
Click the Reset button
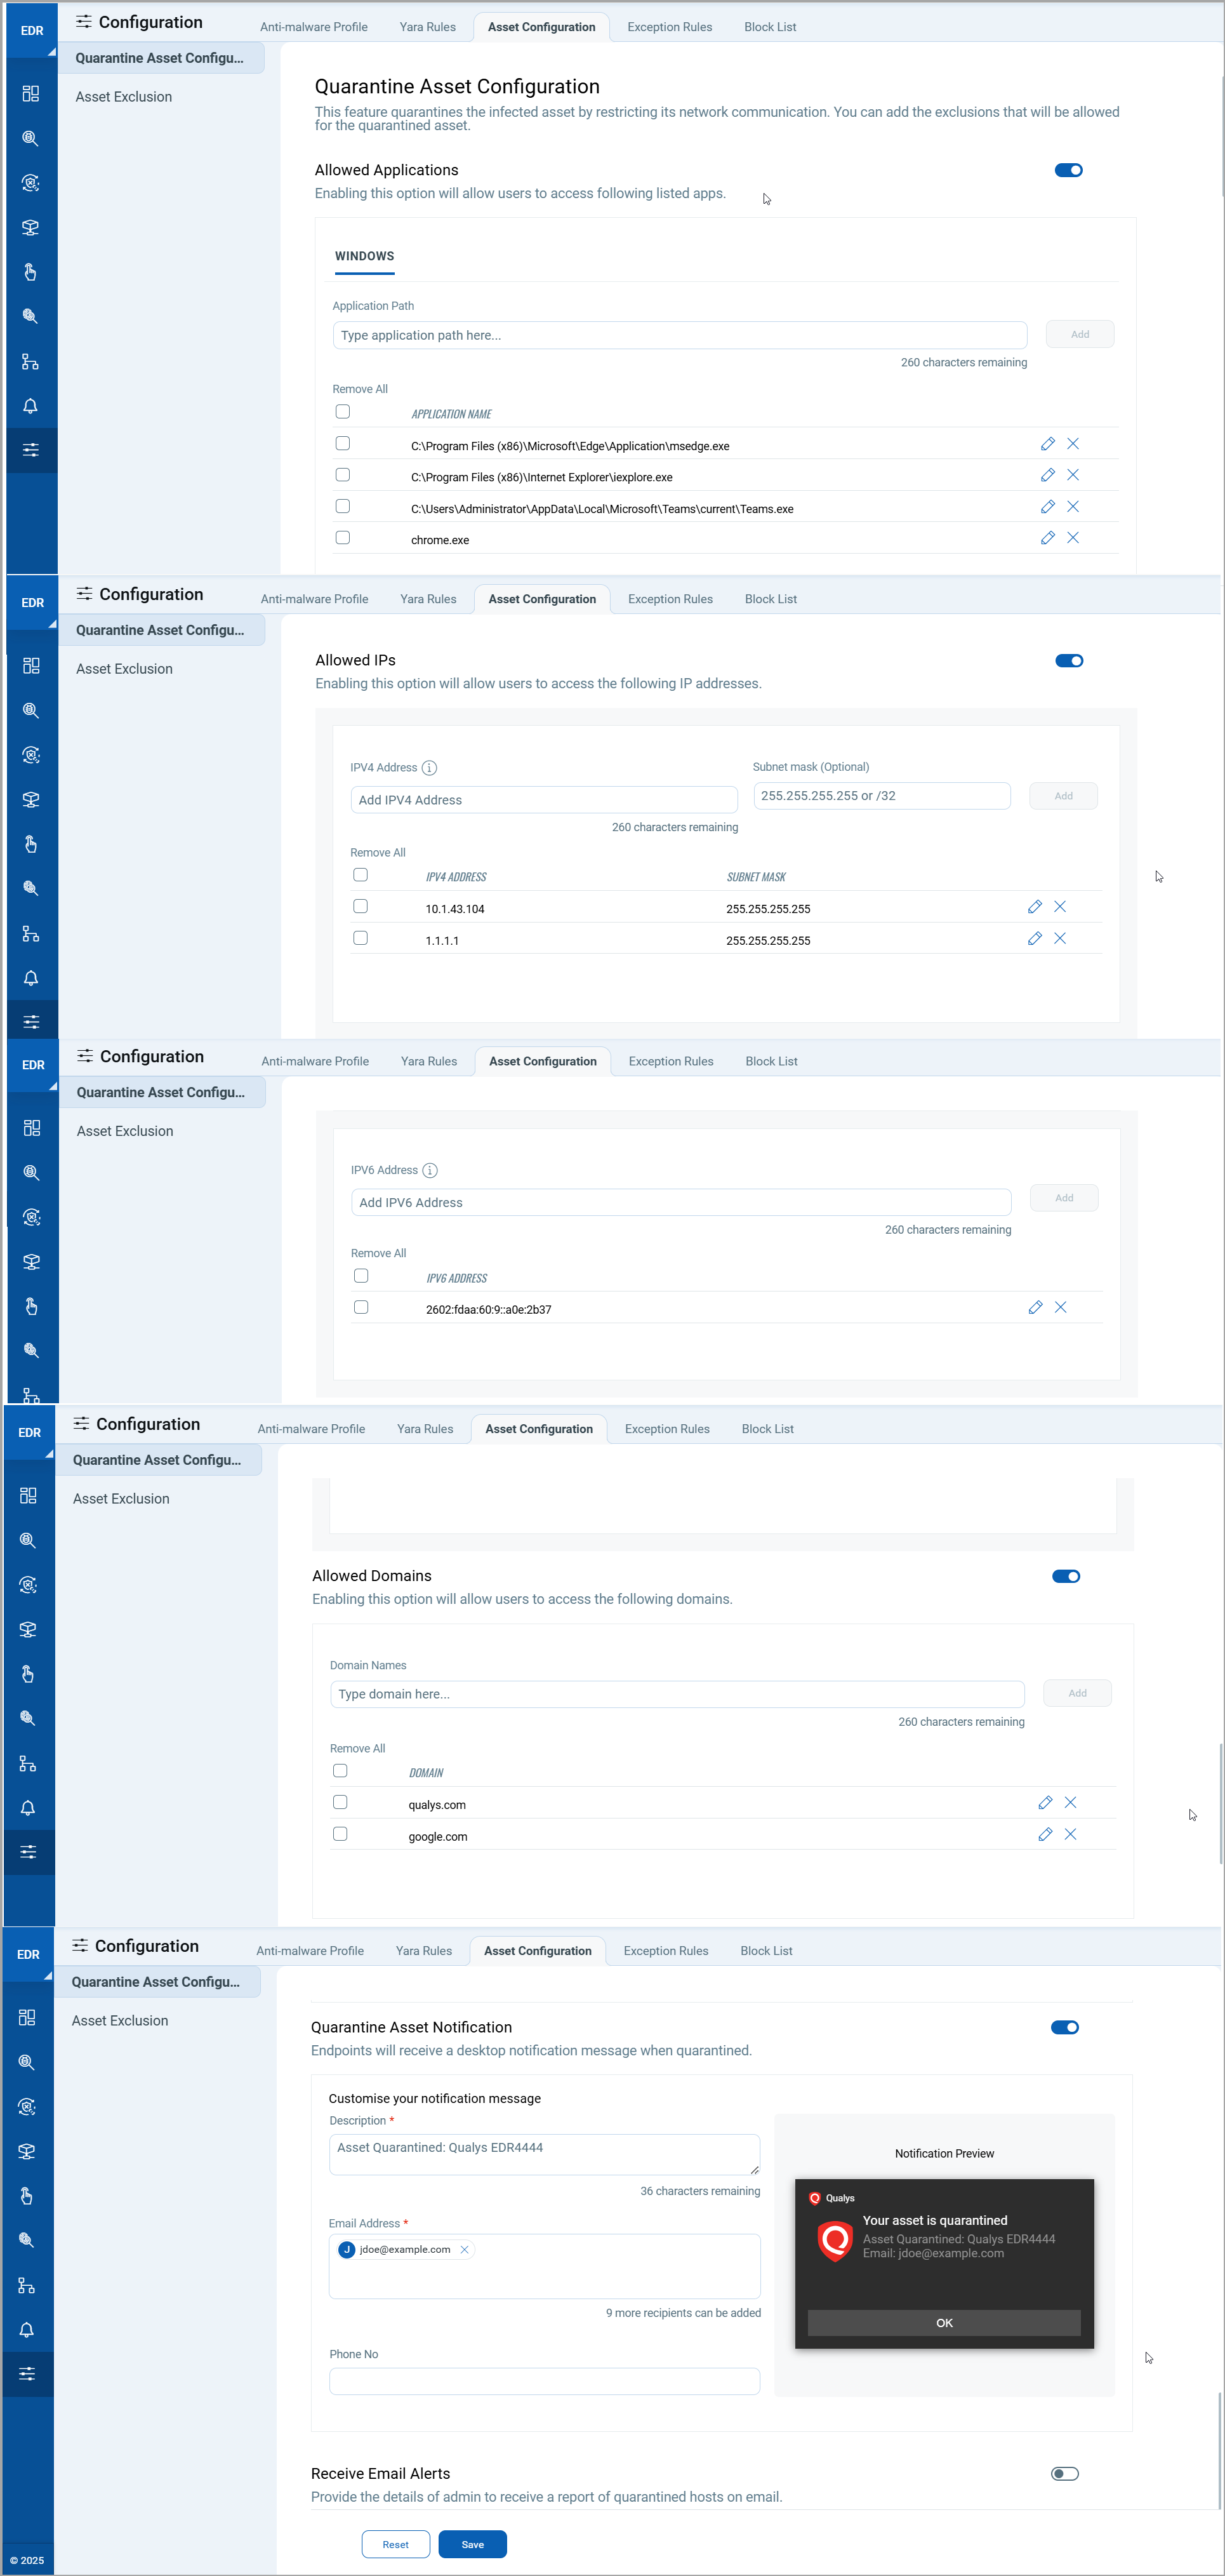click(395, 2545)
